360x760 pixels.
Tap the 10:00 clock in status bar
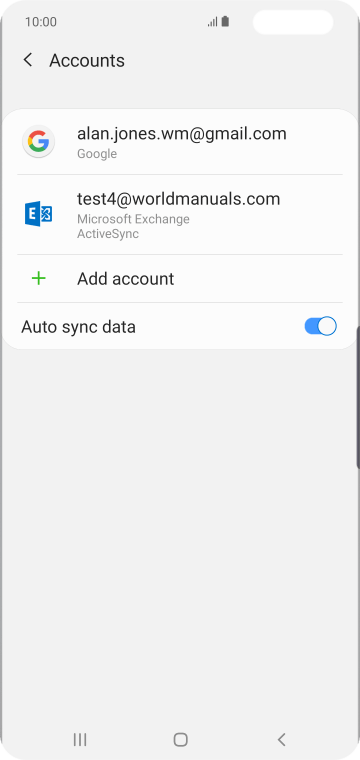41,22
